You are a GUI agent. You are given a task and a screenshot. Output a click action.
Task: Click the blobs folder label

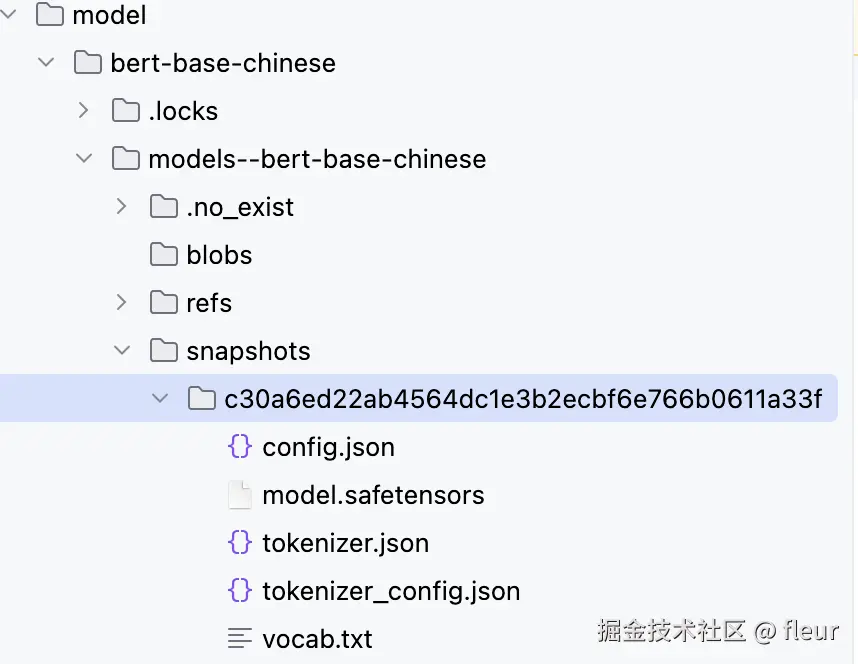218,255
